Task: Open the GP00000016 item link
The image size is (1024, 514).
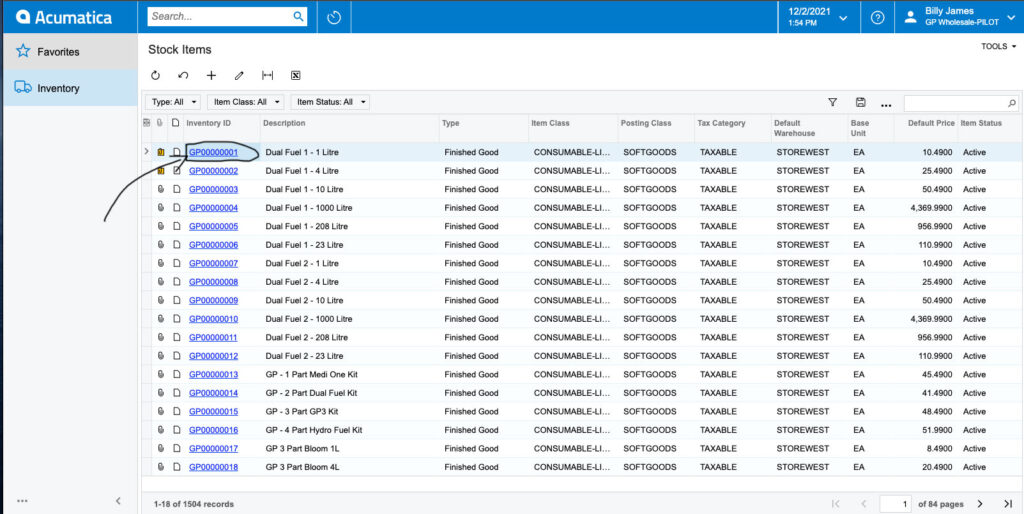Action: [x=214, y=430]
